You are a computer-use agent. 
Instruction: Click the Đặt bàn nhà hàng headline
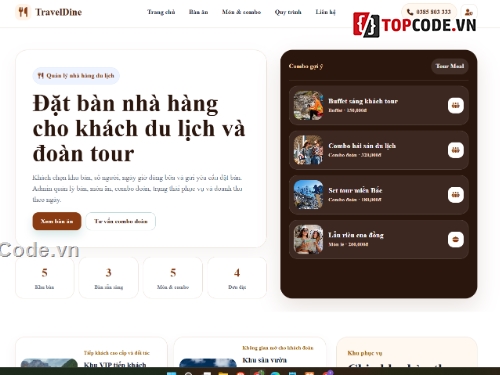[x=139, y=128]
